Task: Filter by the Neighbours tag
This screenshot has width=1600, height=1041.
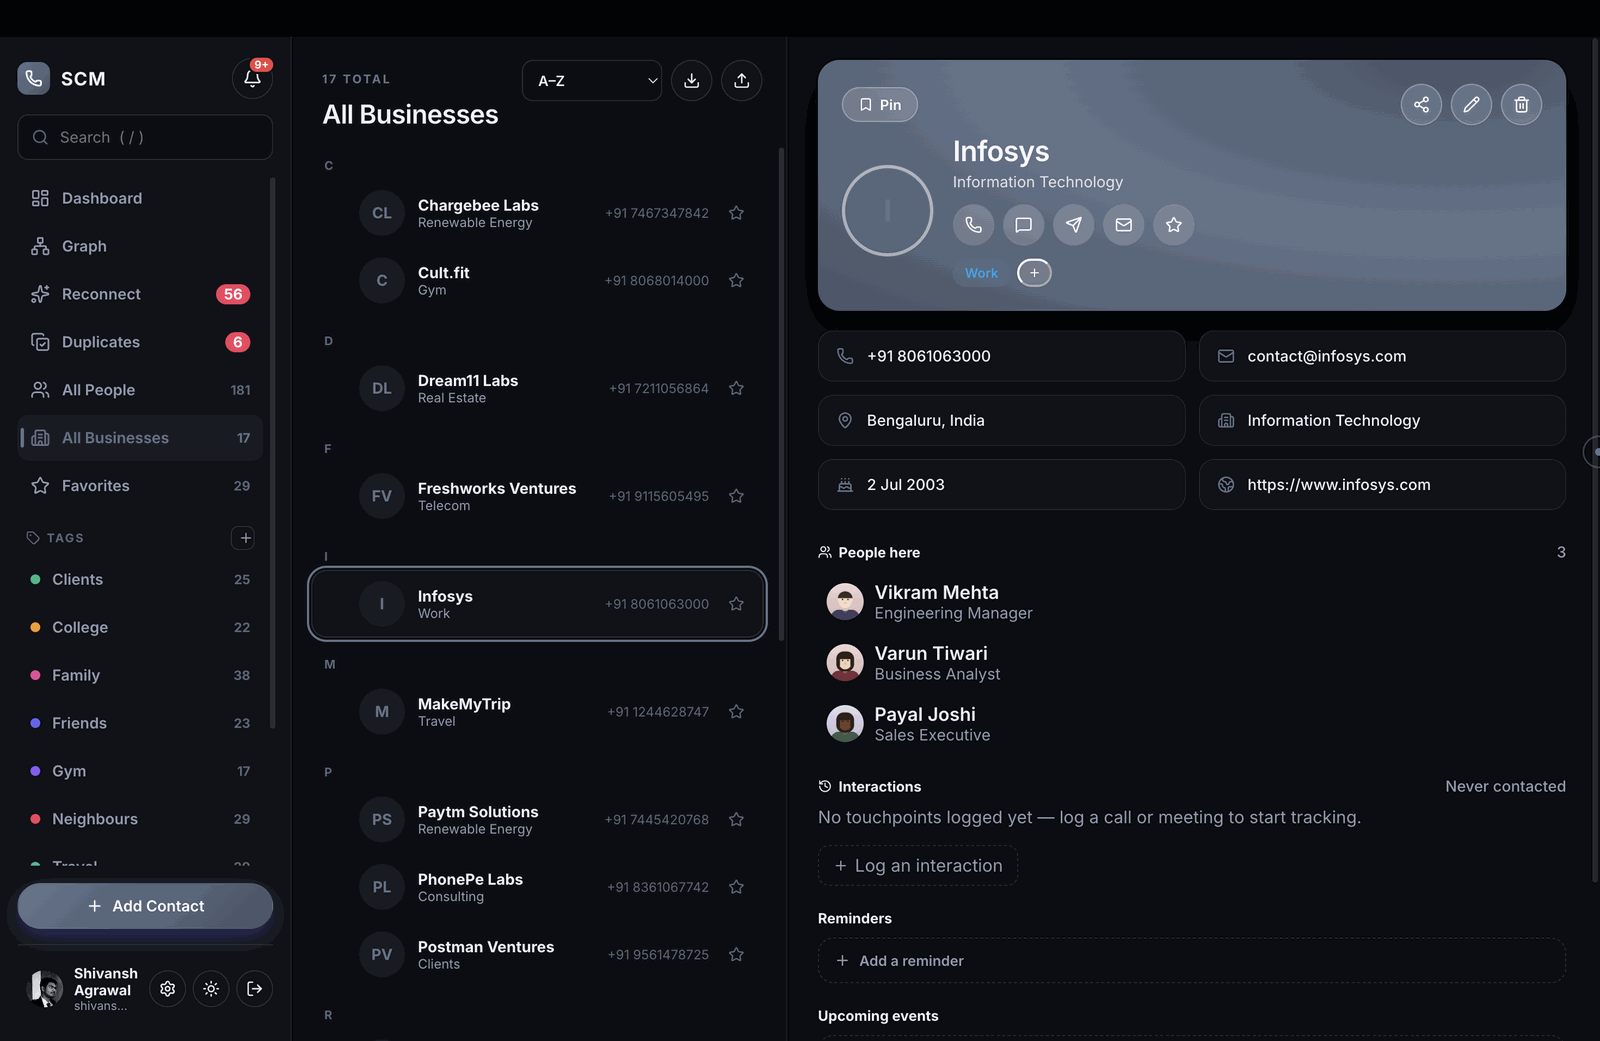Action: point(140,820)
